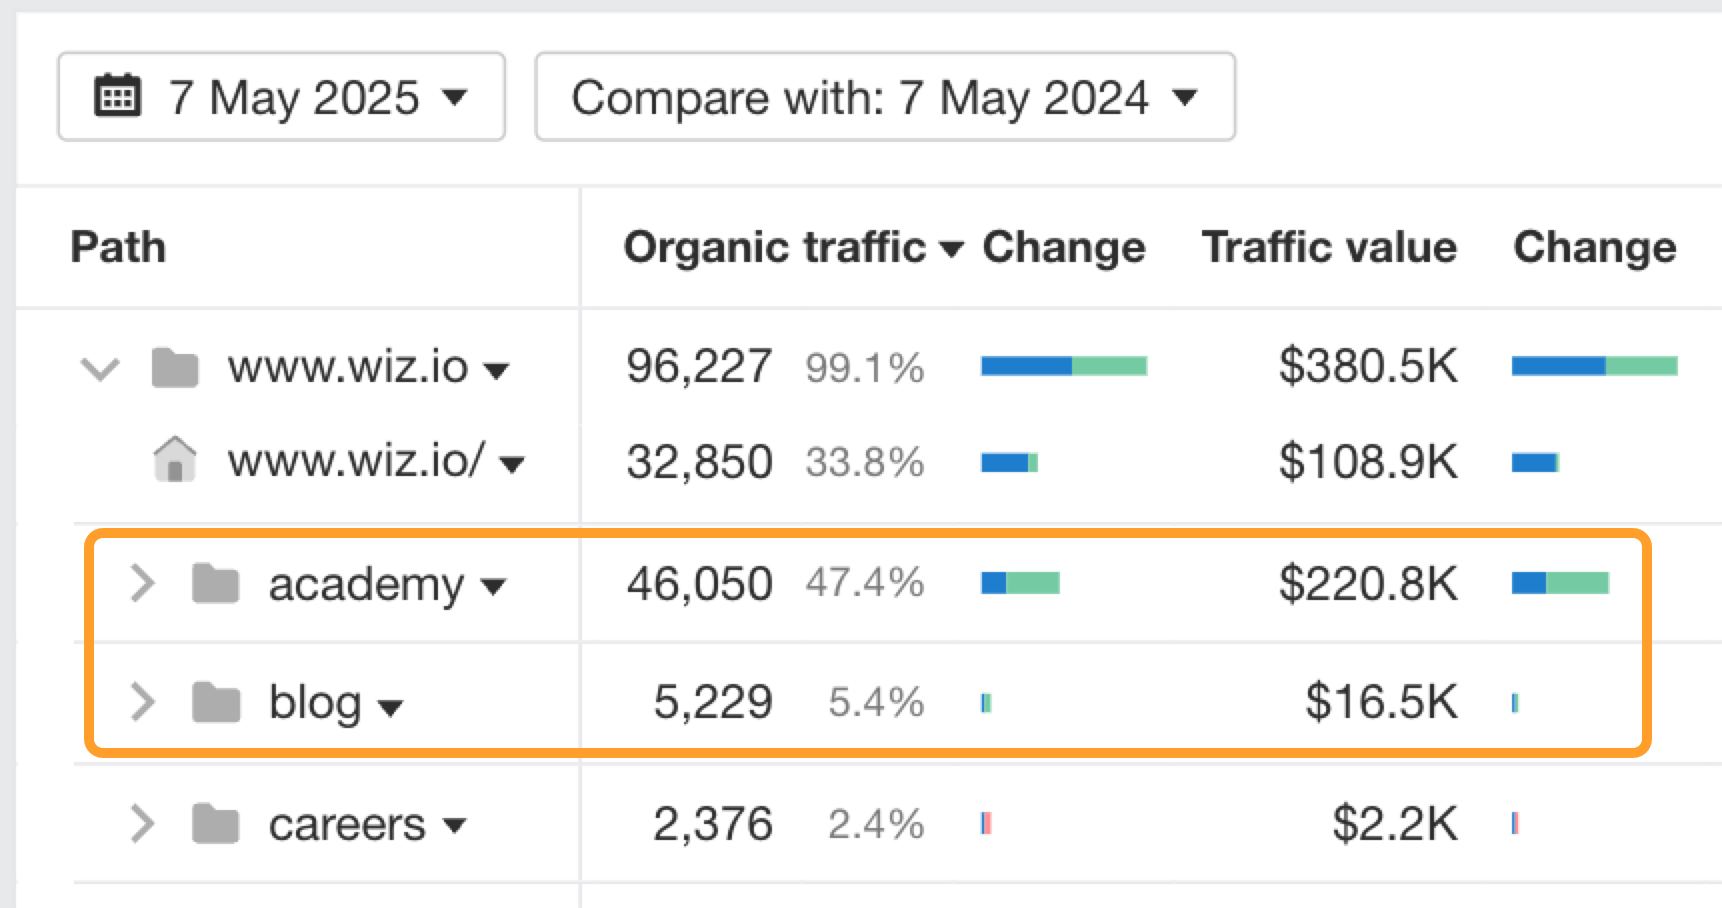Open the 7 May 2025 date picker
The width and height of the screenshot is (1722, 908).
281,97
